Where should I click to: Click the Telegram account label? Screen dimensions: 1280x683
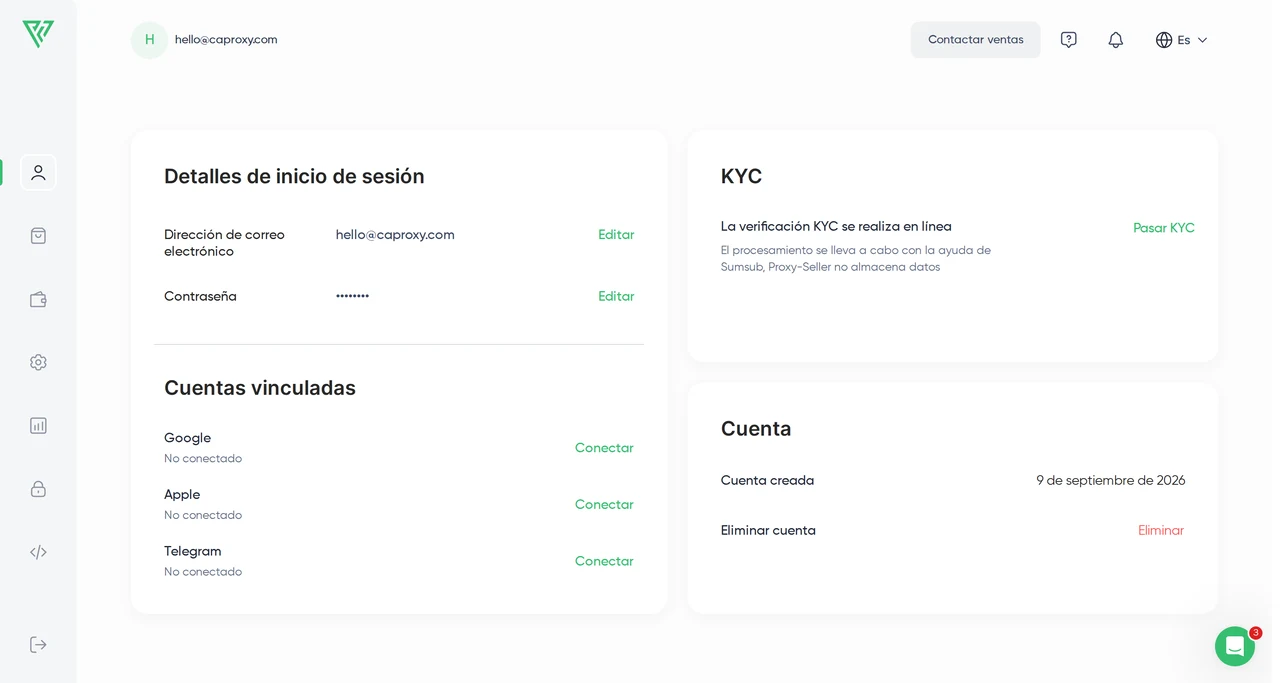193,551
